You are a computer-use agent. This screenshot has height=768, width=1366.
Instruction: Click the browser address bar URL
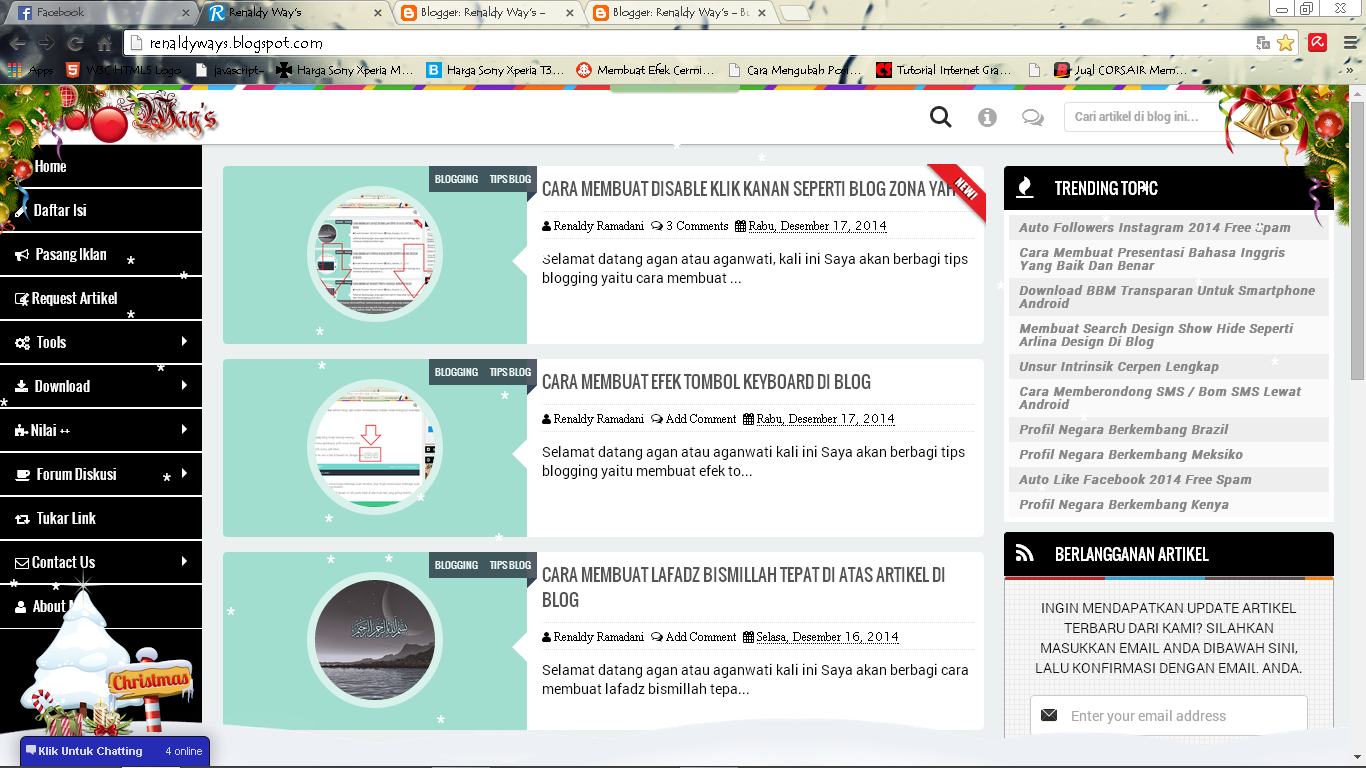(x=236, y=44)
